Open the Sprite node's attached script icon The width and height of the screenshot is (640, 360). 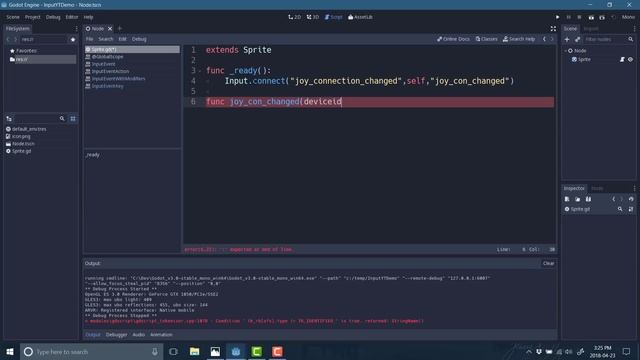coord(622,59)
